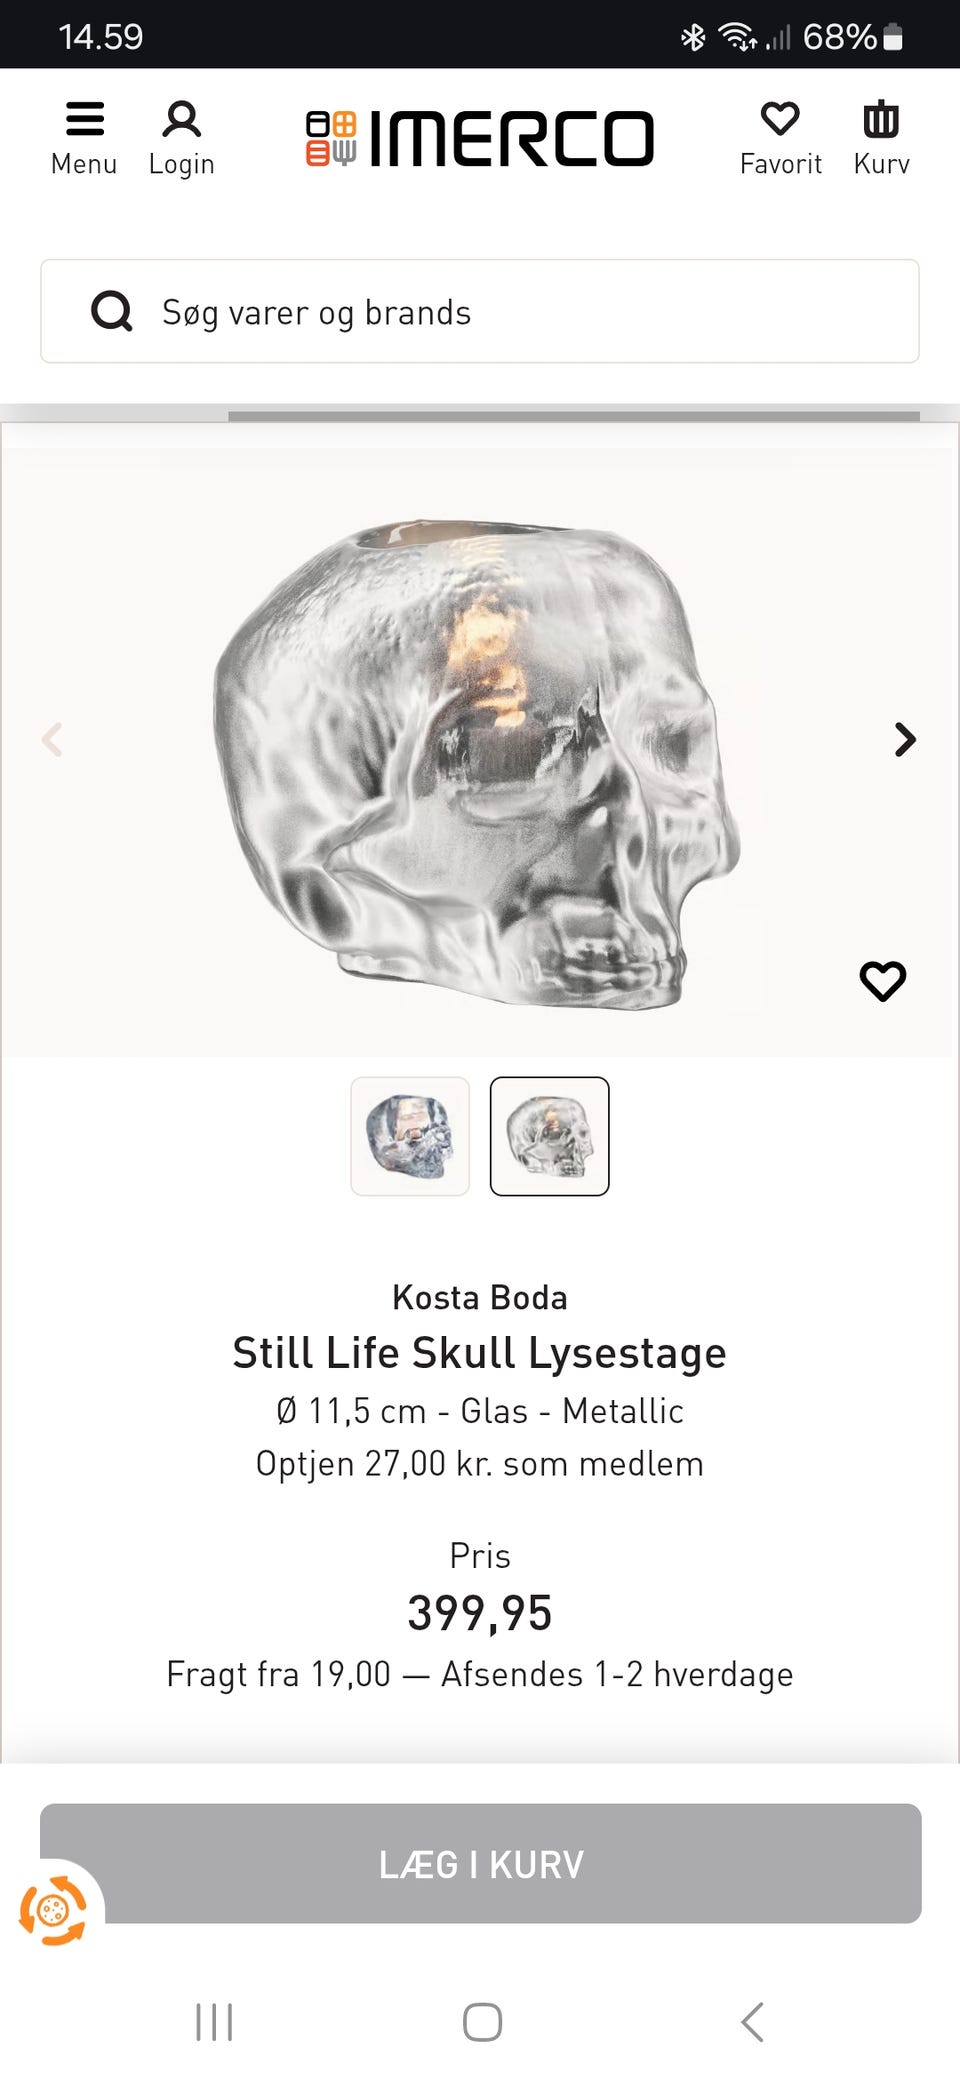Select the first skull thumbnail
The height and width of the screenshot is (2080, 960).
coord(410,1136)
